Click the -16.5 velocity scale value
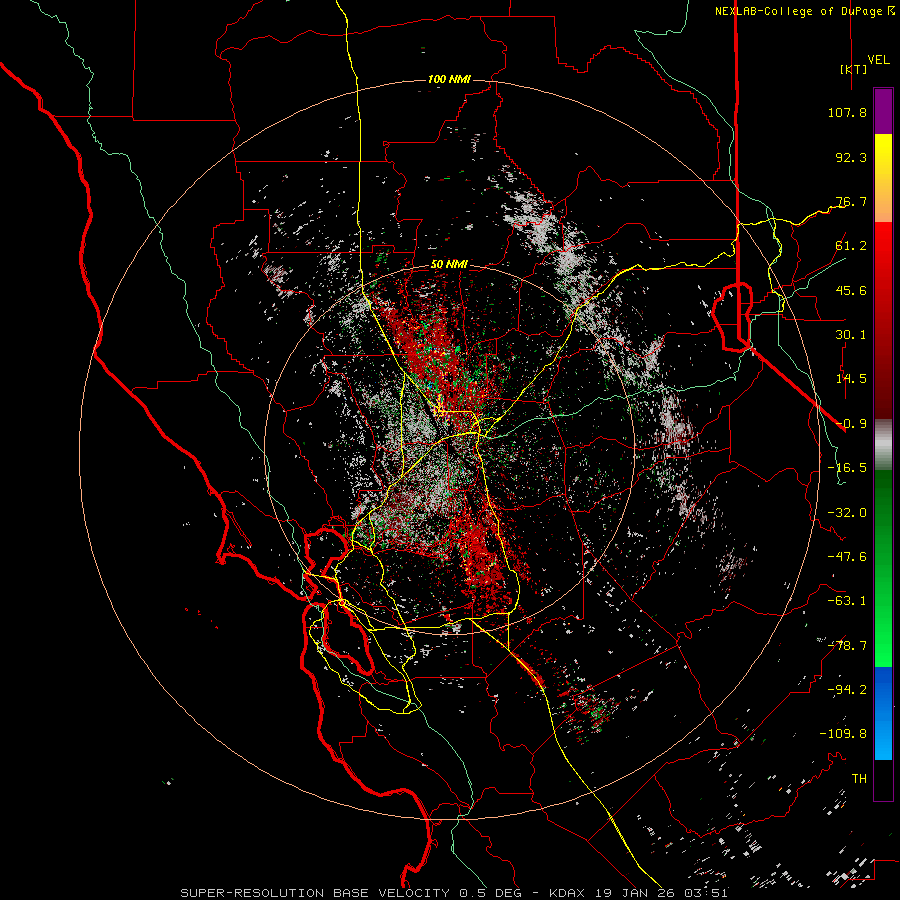This screenshot has height=900, width=900. pos(847,468)
